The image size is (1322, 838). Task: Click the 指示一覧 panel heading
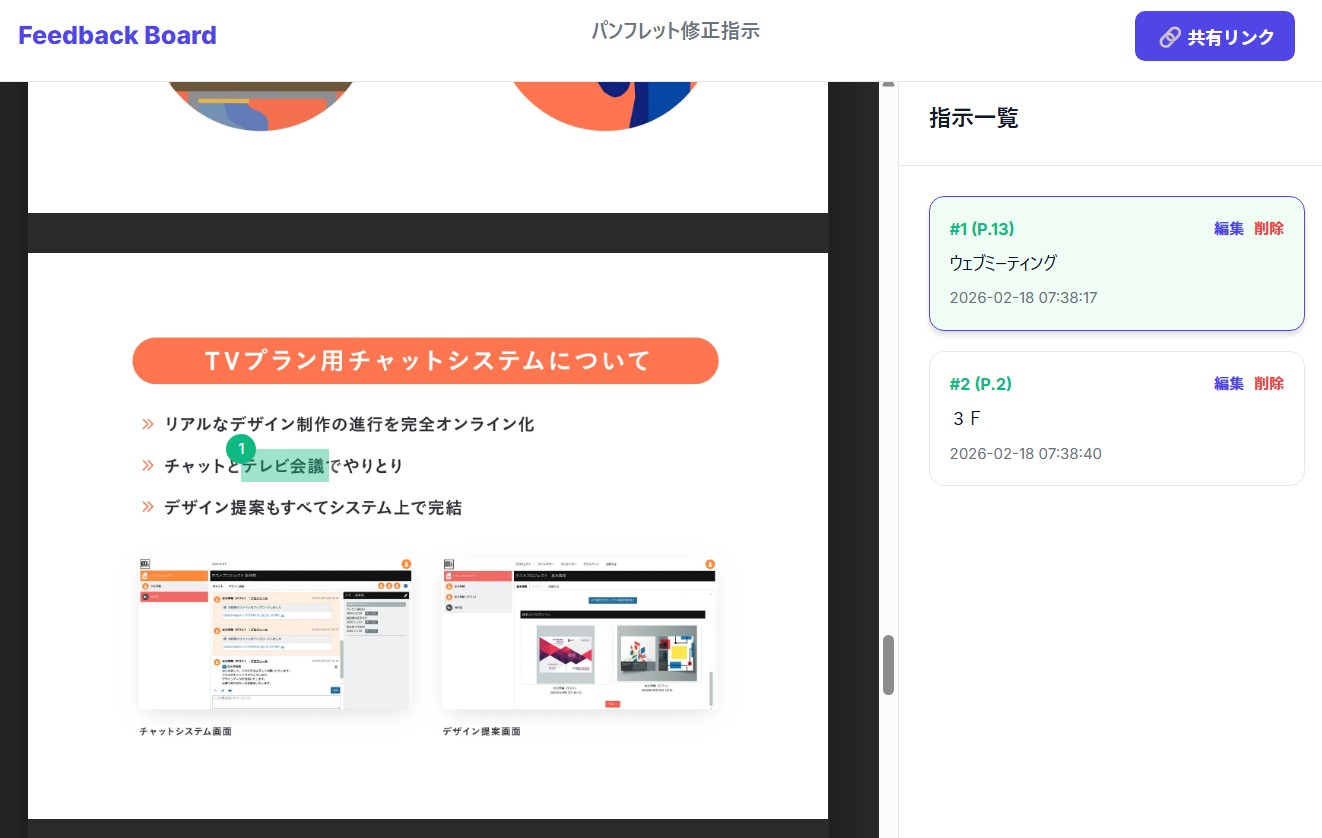974,118
